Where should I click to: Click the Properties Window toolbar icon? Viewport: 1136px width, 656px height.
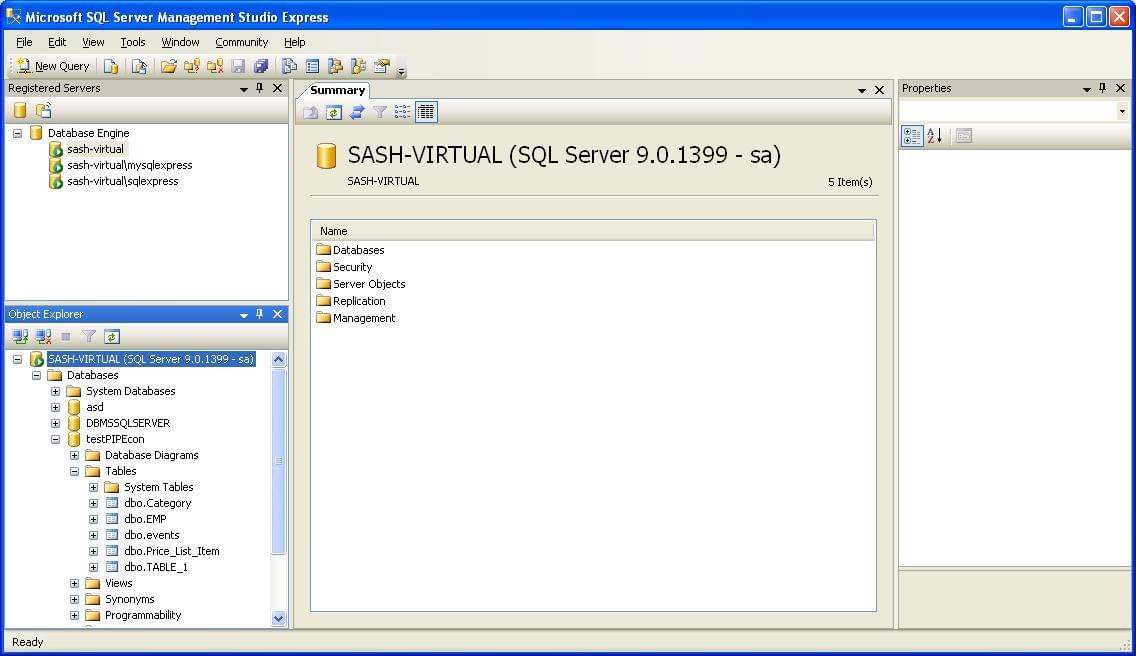click(x=382, y=67)
